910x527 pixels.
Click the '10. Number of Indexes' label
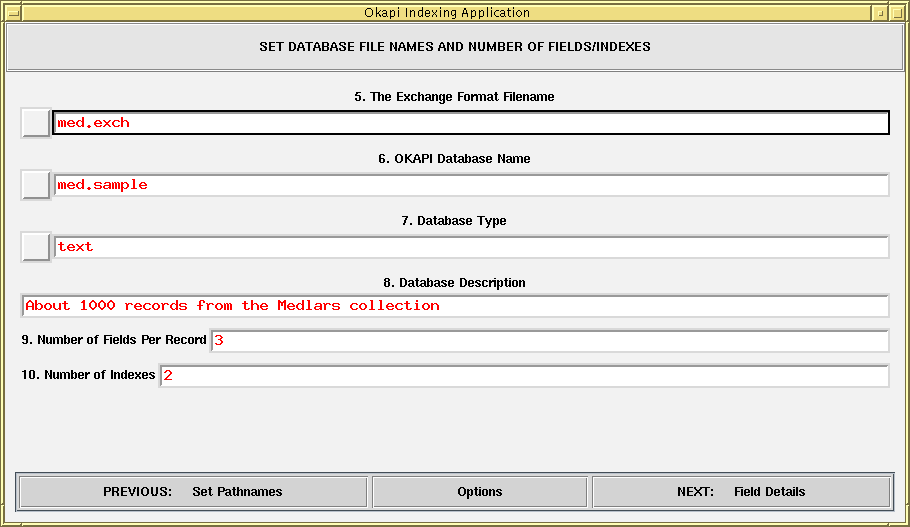click(88, 375)
